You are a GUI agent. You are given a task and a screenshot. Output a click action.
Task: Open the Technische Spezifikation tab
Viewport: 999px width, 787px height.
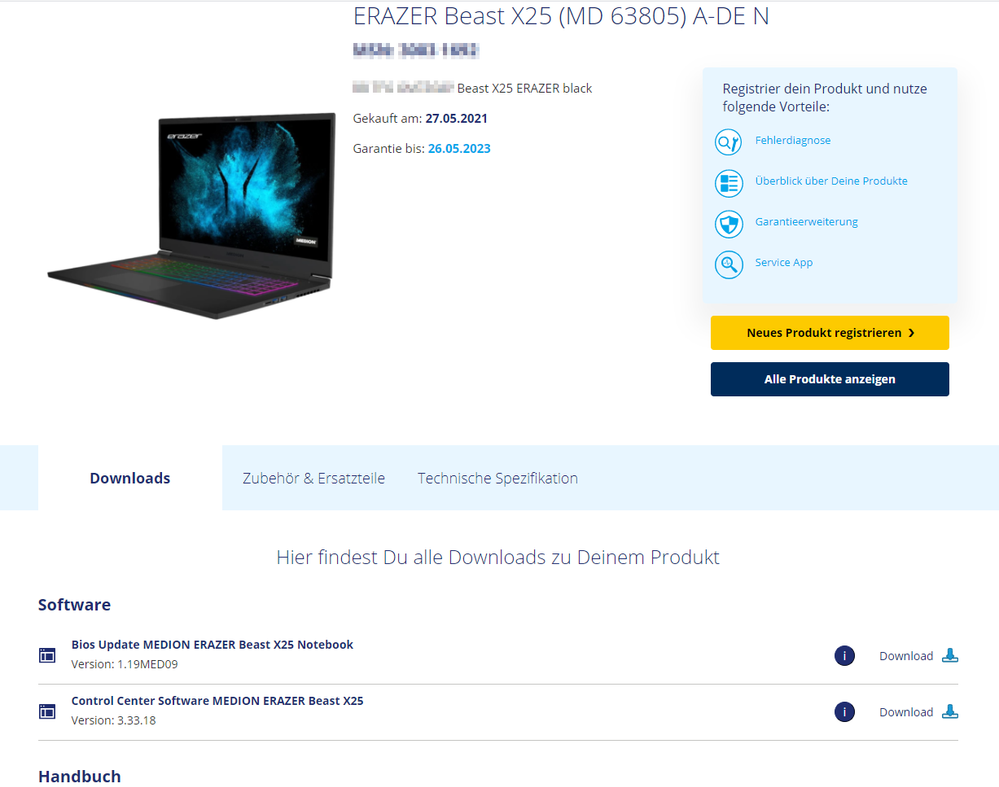pos(498,478)
